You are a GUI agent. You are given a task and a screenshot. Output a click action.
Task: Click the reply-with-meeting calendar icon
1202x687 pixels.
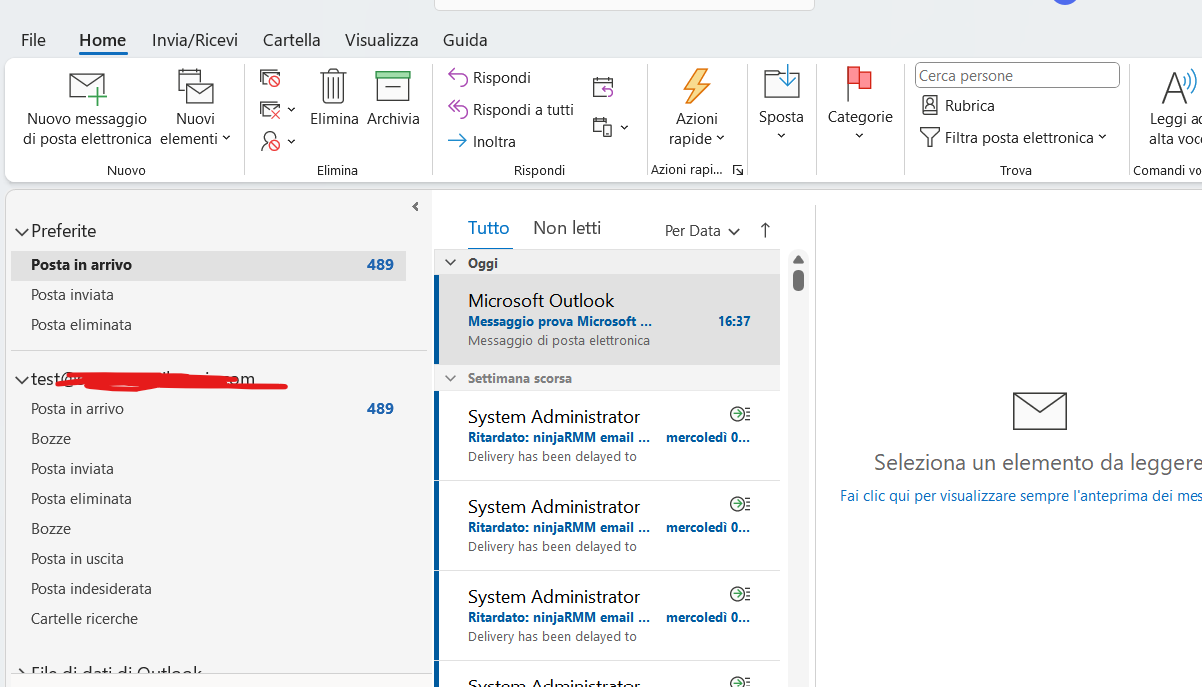pyautogui.click(x=603, y=88)
